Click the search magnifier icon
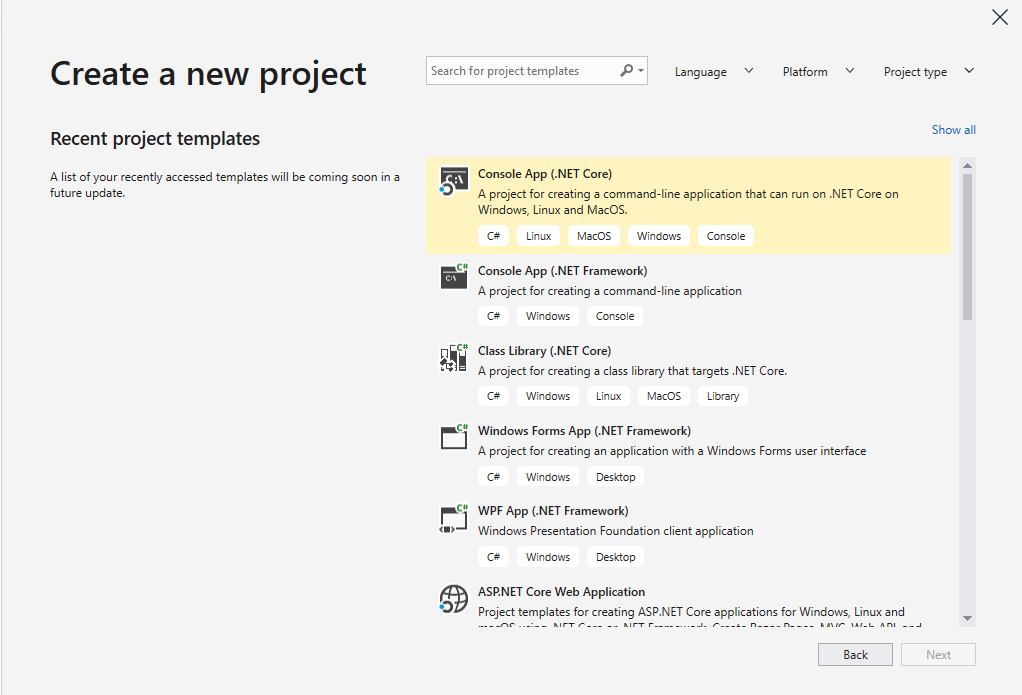Screen dimensions: 1022x695 (x=626, y=70)
